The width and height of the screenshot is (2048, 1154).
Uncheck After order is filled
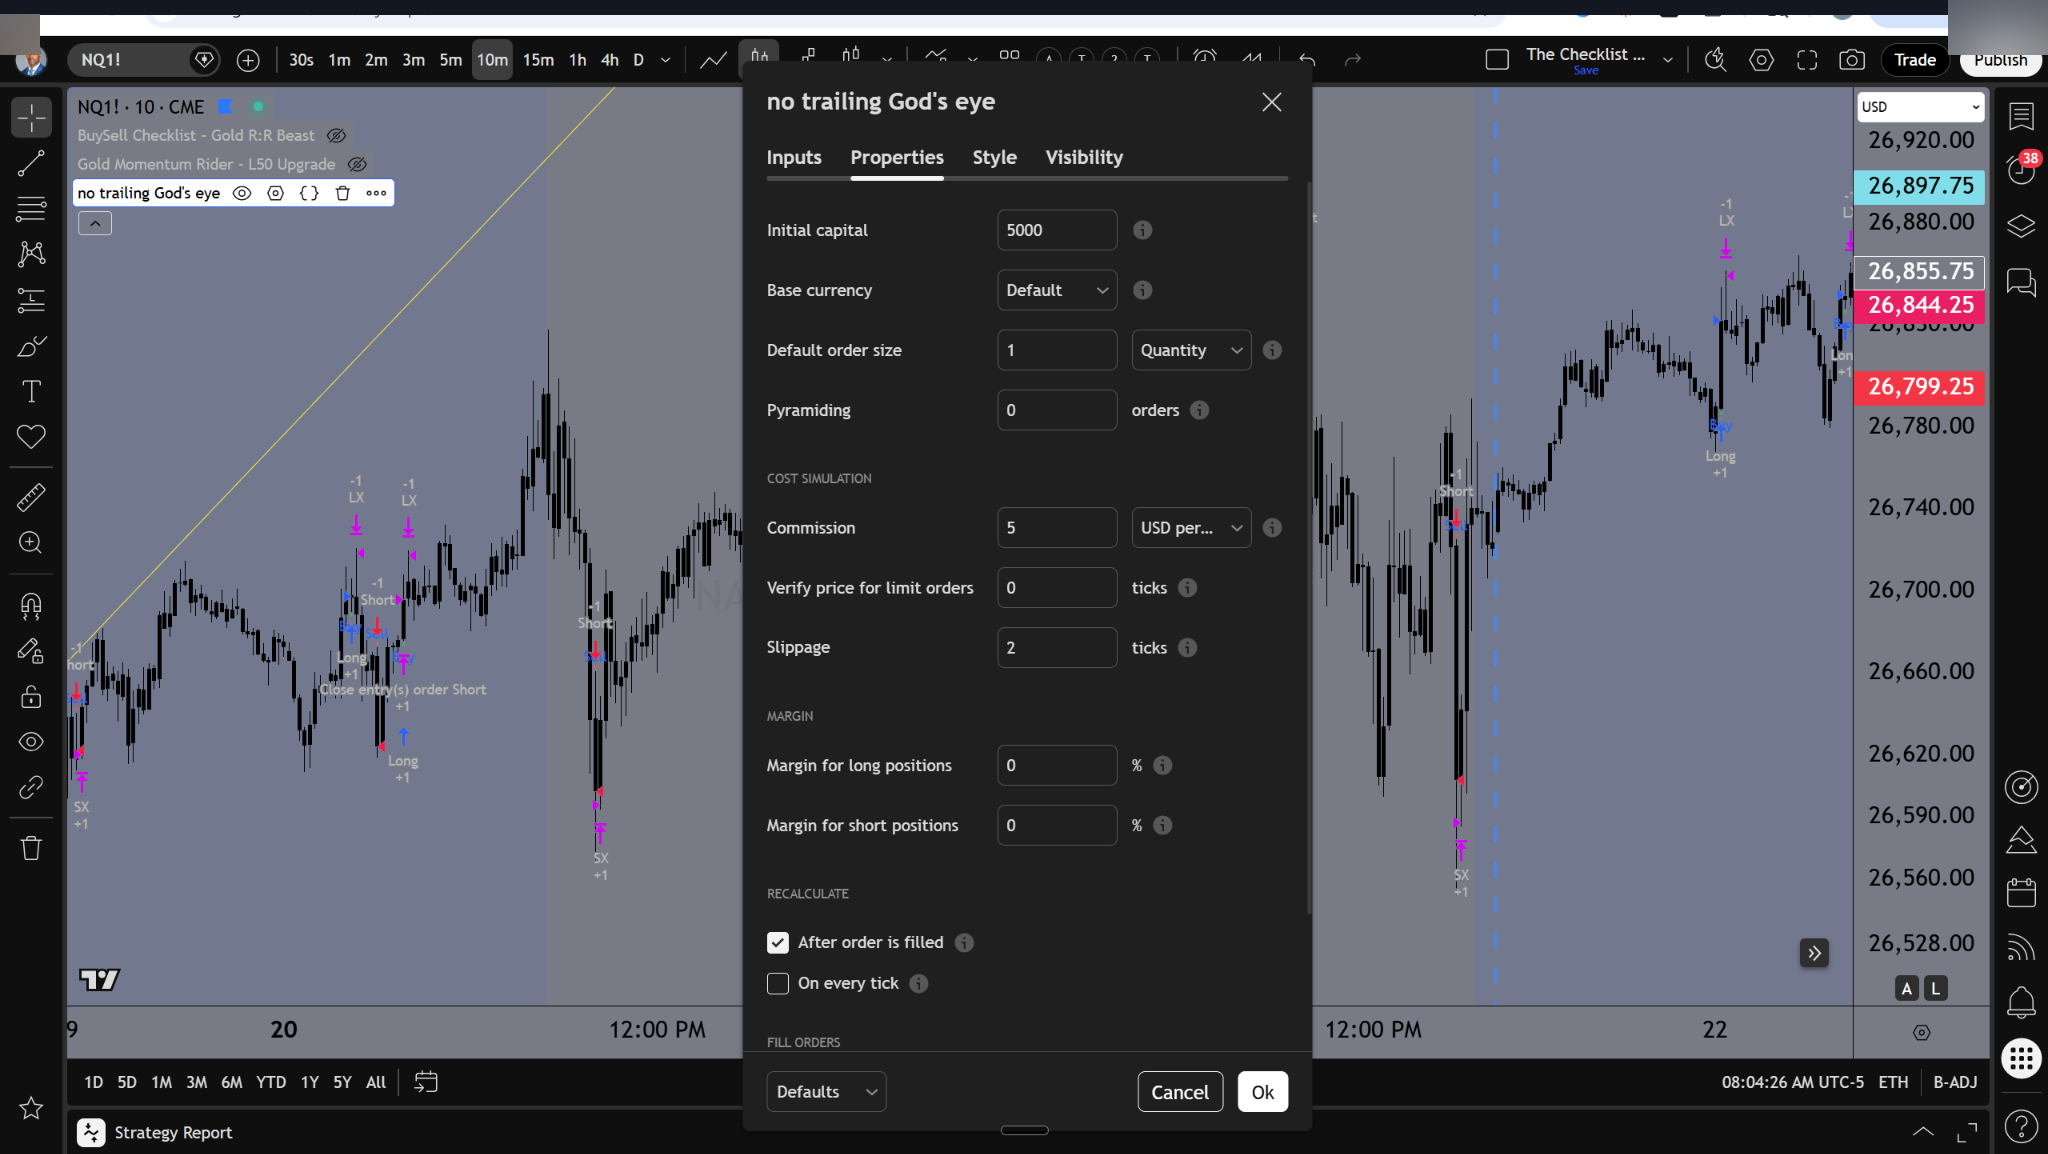777,942
